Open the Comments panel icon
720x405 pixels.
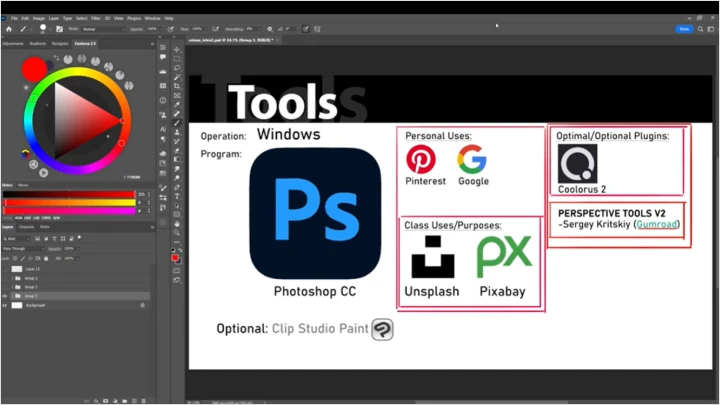click(x=163, y=57)
